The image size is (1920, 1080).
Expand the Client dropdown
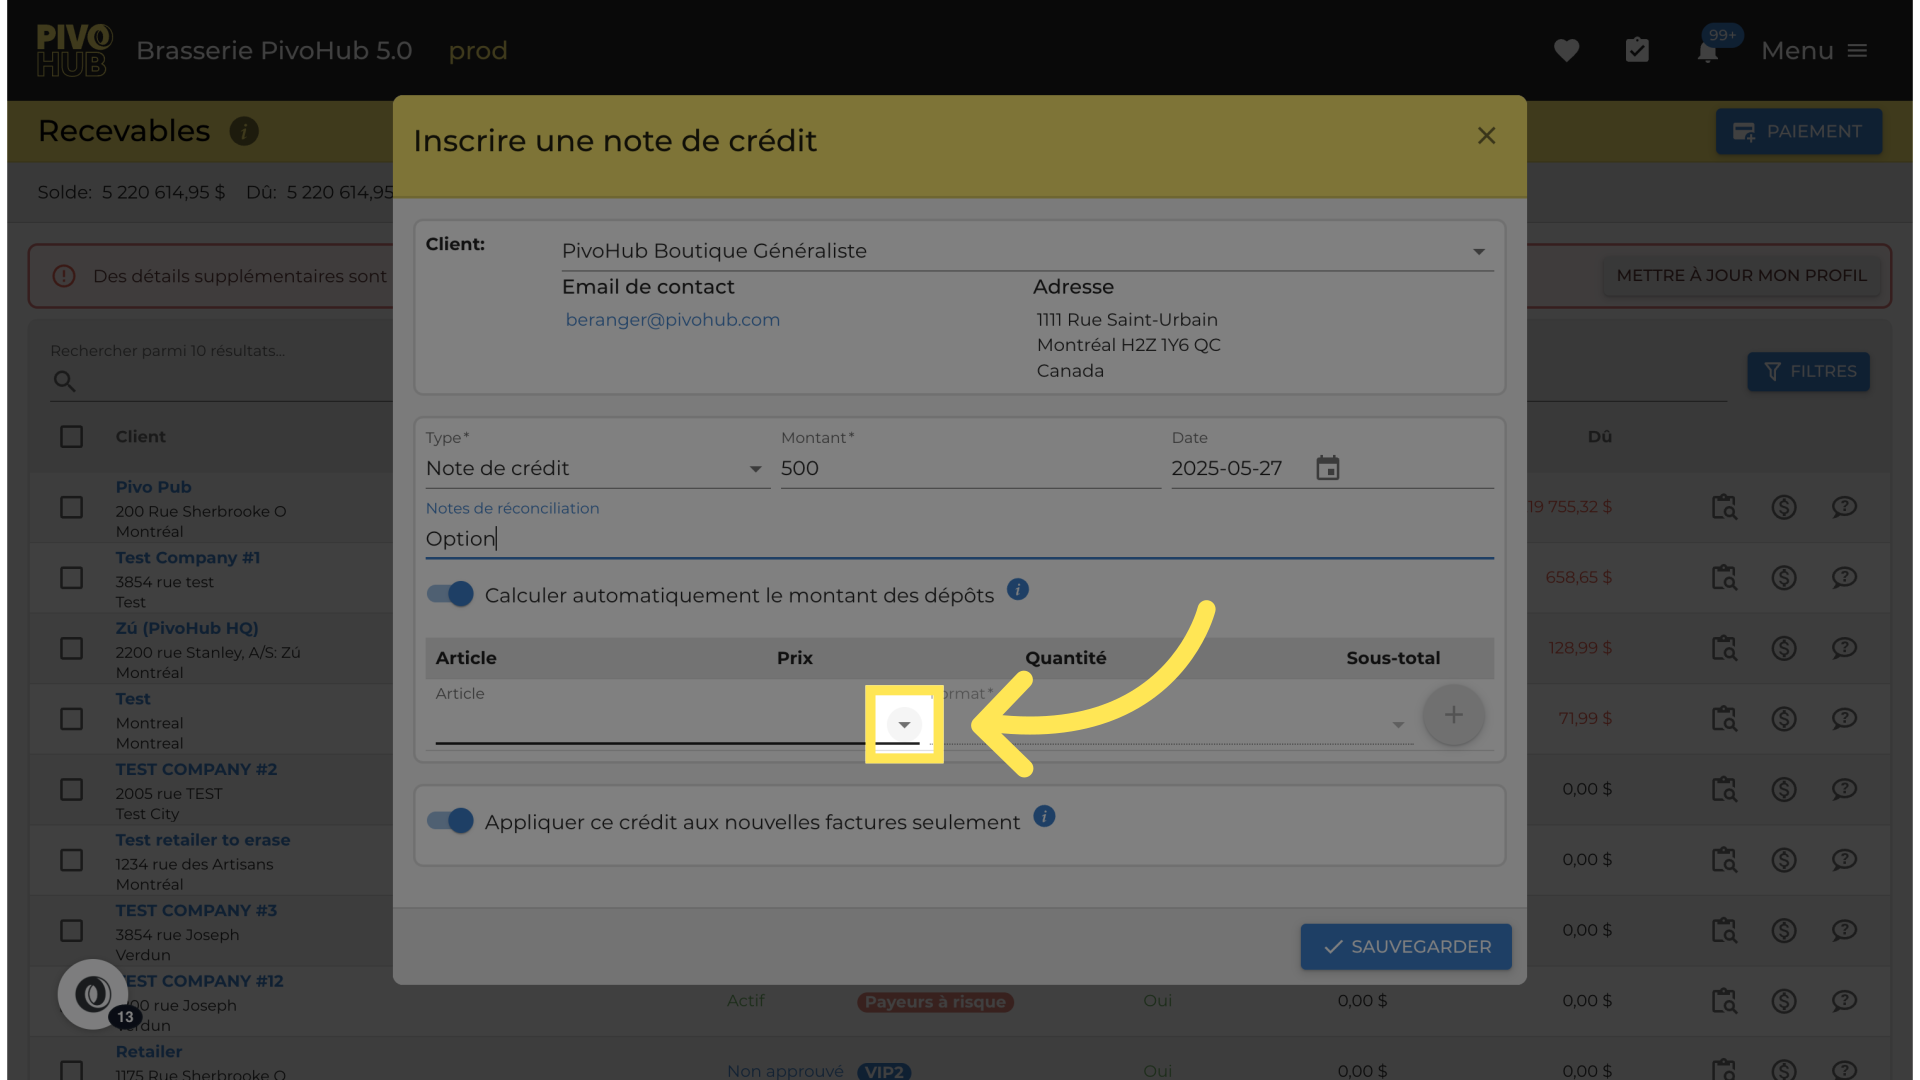(1478, 252)
